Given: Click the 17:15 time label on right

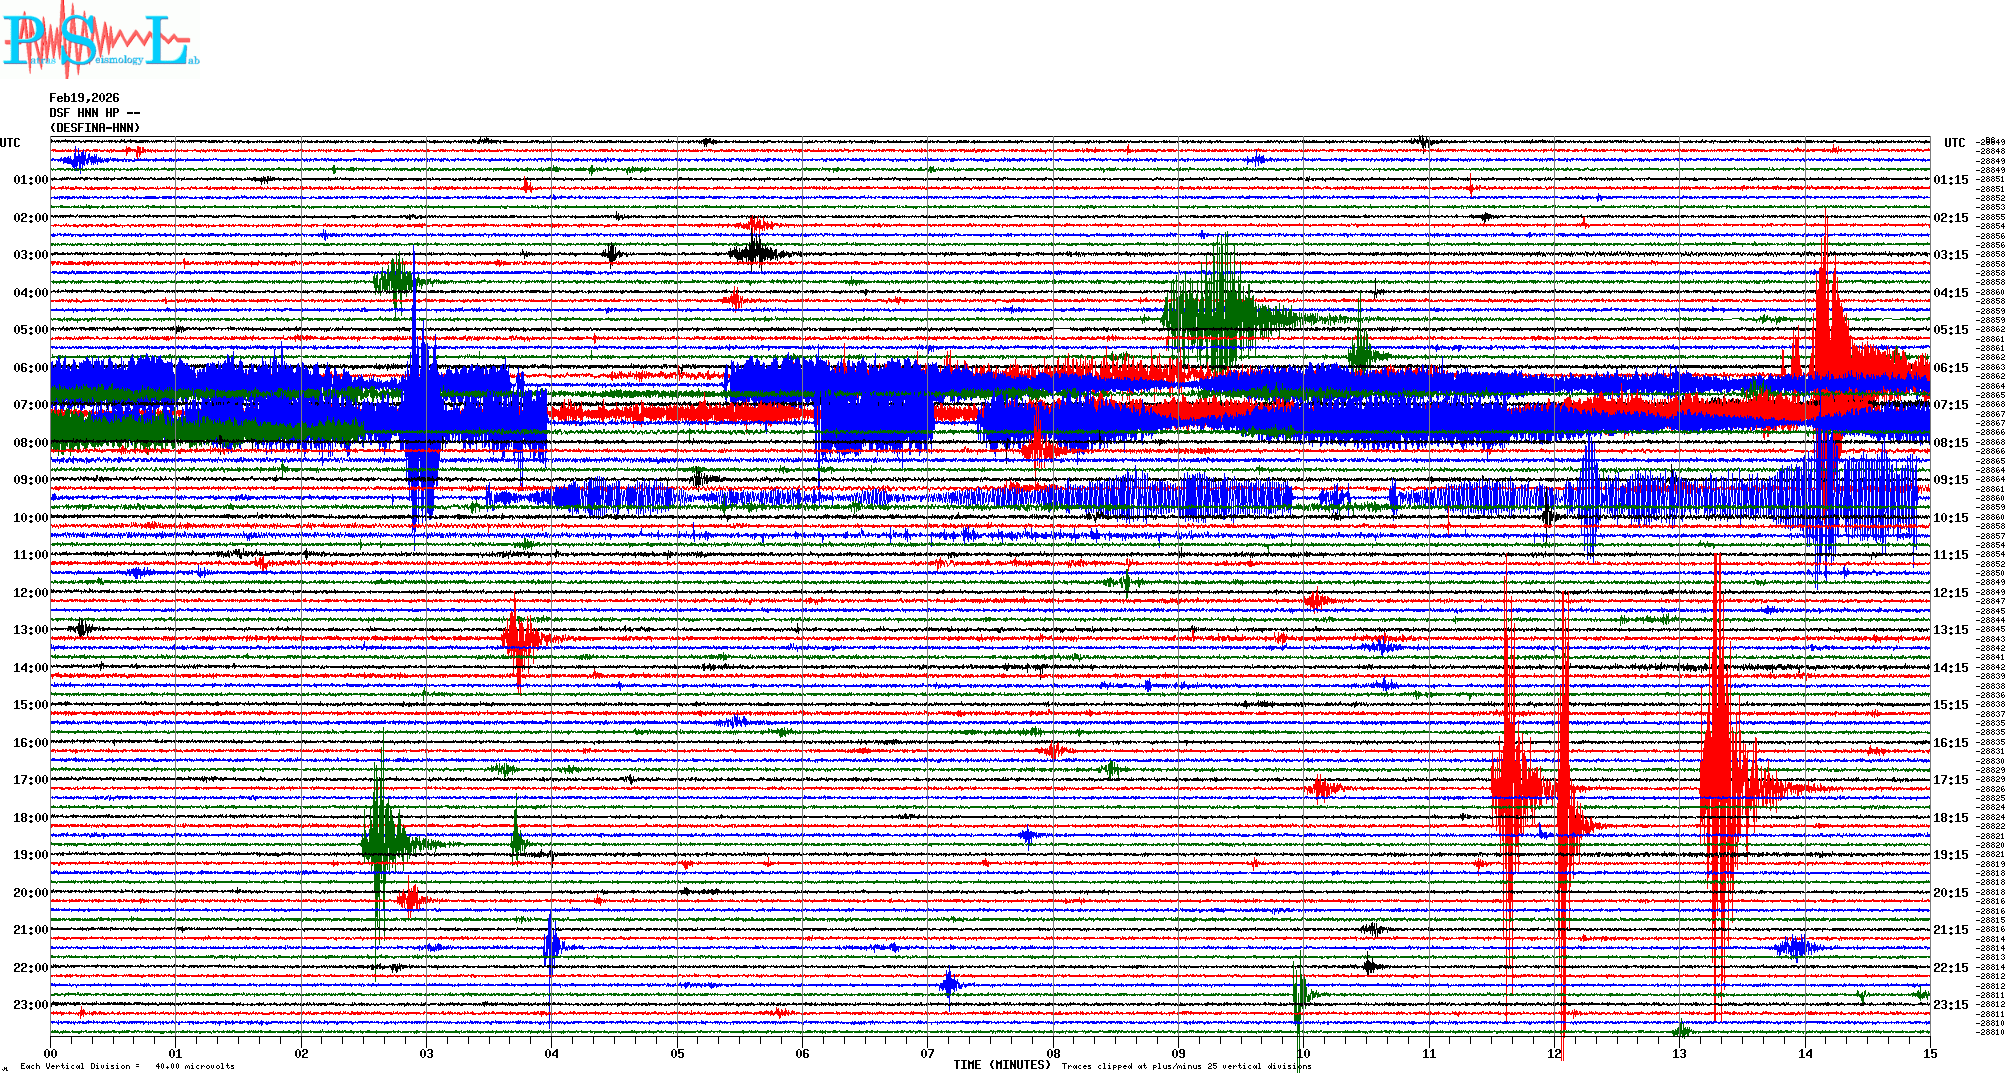Looking at the screenshot, I should click(x=1950, y=780).
